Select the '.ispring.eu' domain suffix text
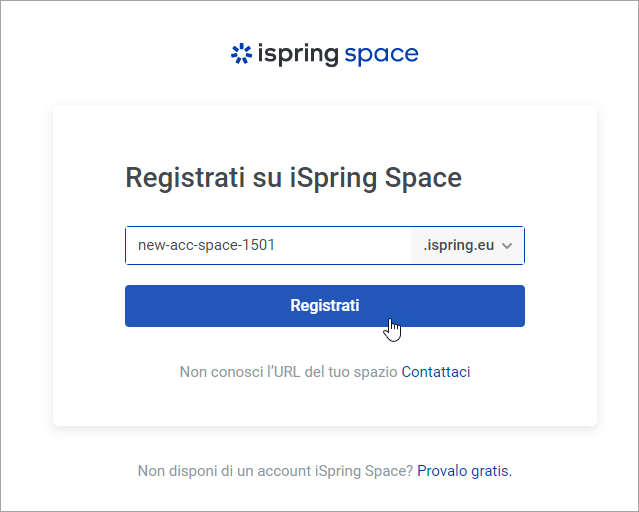Viewport: 639px width, 512px height. [x=459, y=245]
